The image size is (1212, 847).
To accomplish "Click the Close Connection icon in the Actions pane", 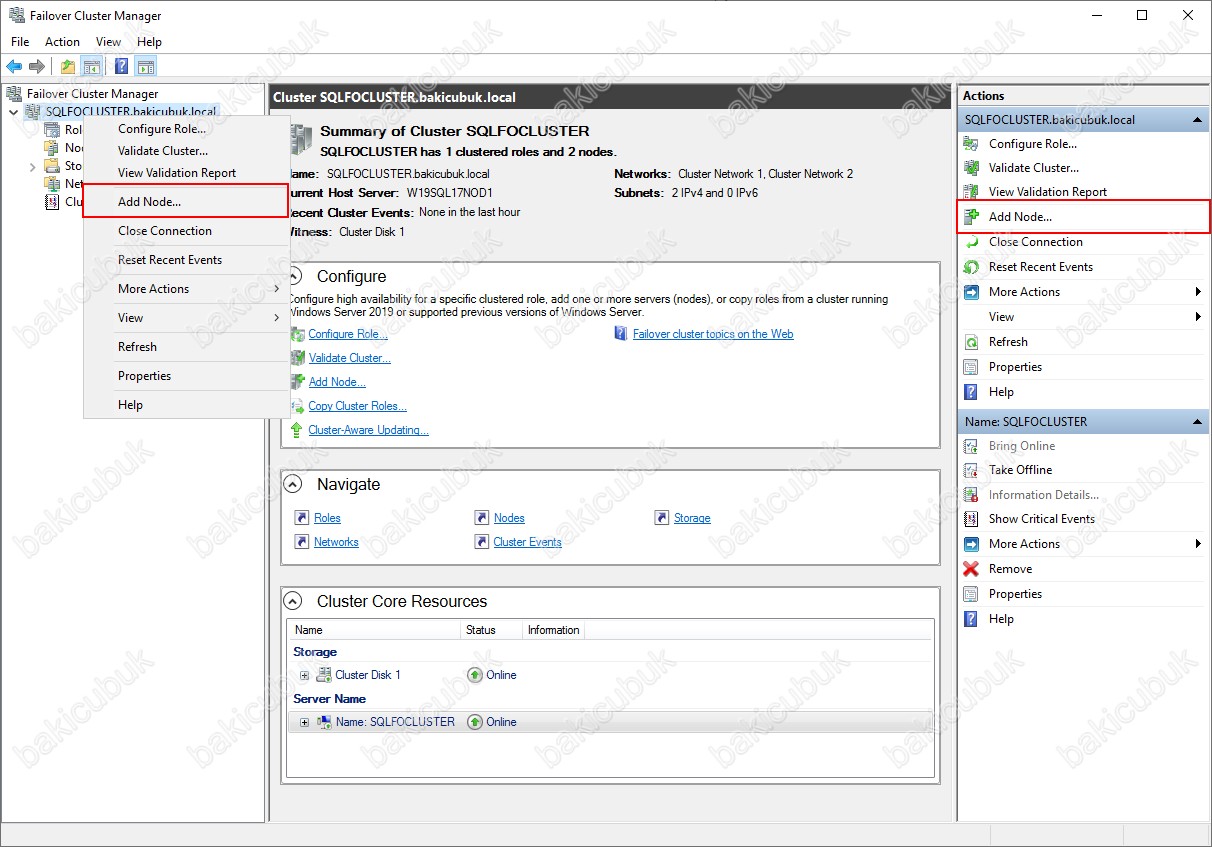I will (971, 242).
